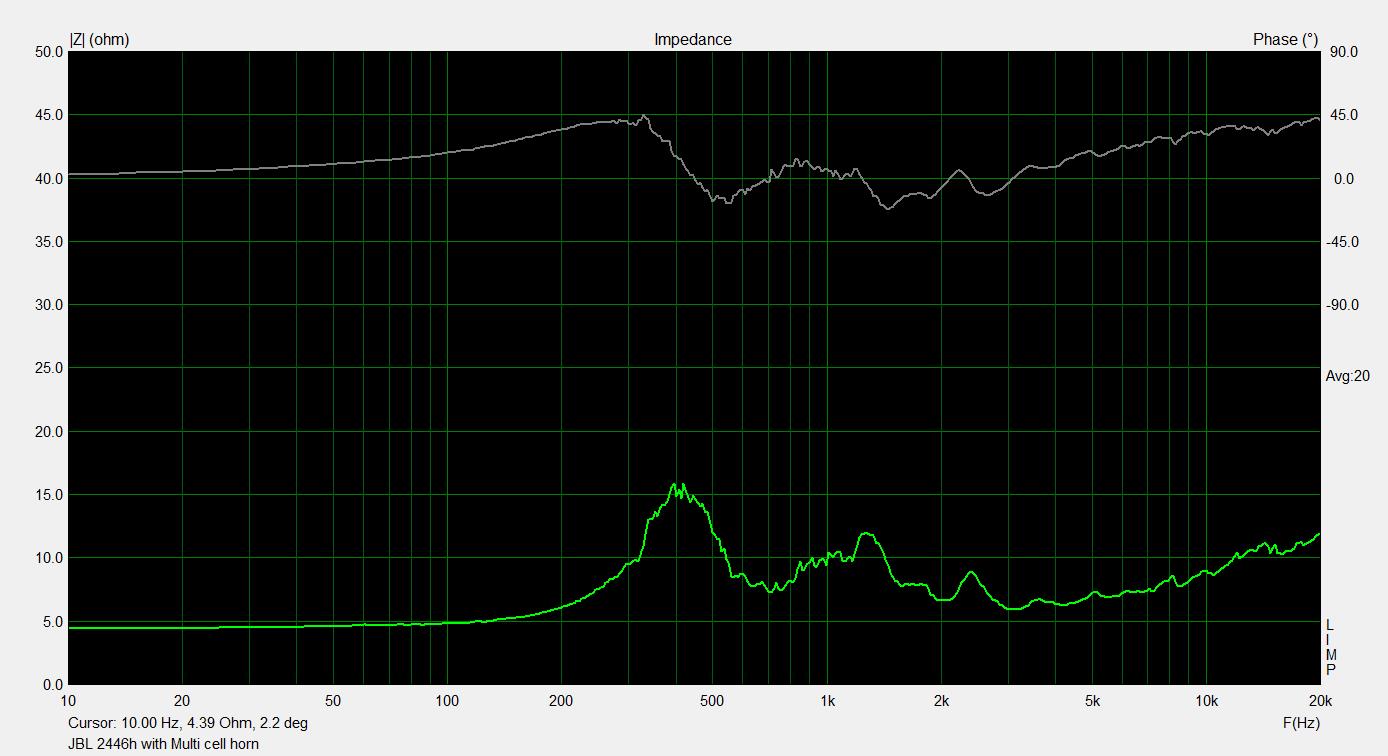Click the Phase (°) axis label
This screenshot has height=756, width=1388.
1285,40
